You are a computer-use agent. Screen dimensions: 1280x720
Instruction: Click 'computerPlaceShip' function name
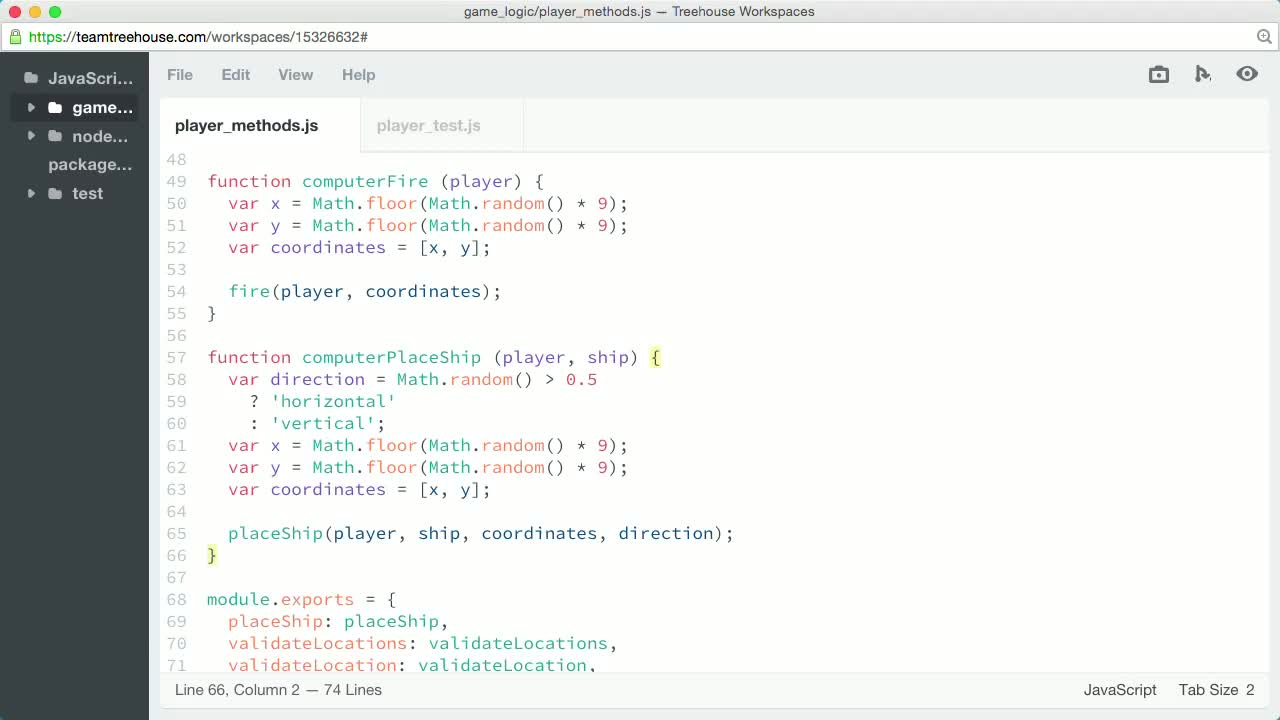(x=391, y=357)
